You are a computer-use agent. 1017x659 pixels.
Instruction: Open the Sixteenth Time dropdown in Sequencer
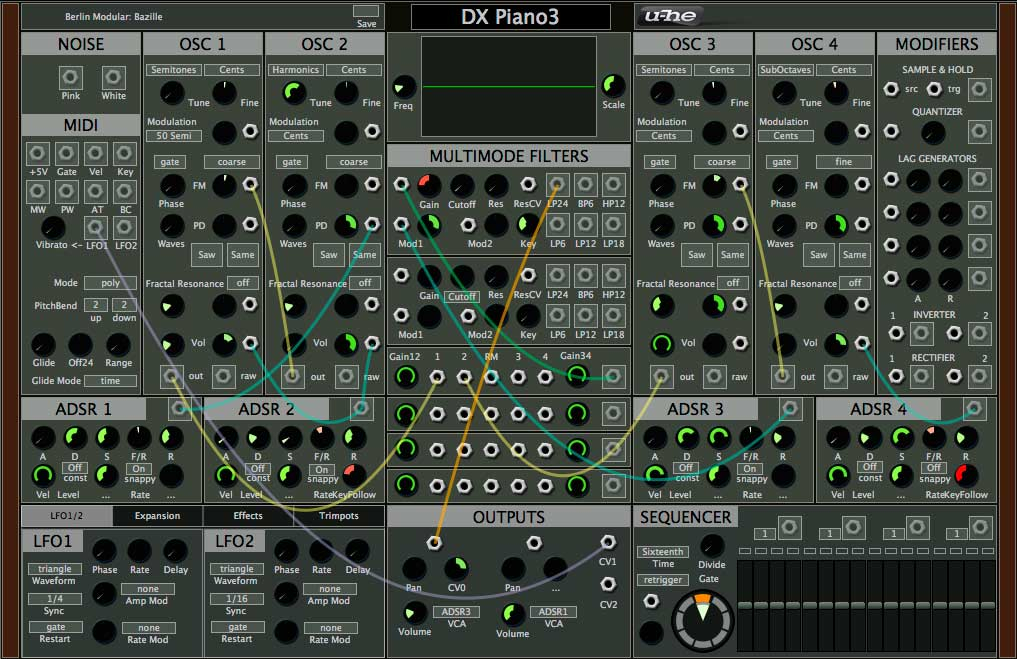pos(663,552)
